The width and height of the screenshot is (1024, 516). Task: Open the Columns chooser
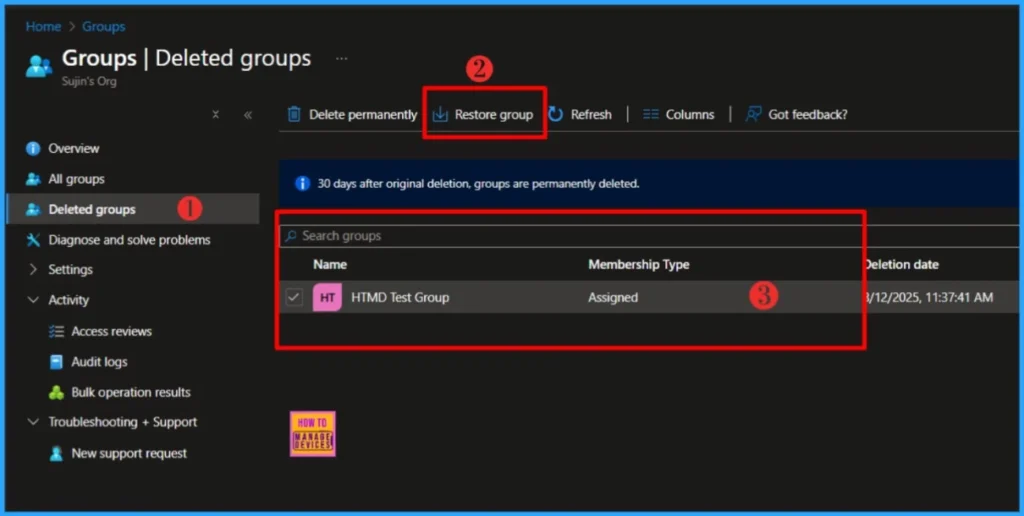coord(679,114)
